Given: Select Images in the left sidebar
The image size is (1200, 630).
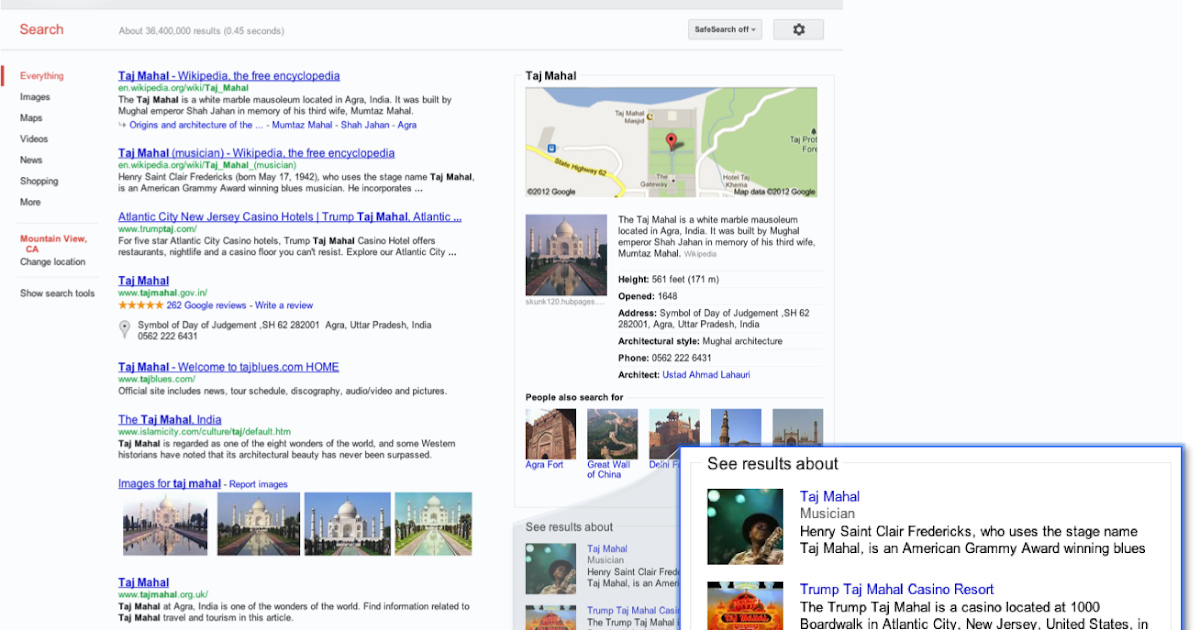Looking at the screenshot, I should click(x=35, y=97).
